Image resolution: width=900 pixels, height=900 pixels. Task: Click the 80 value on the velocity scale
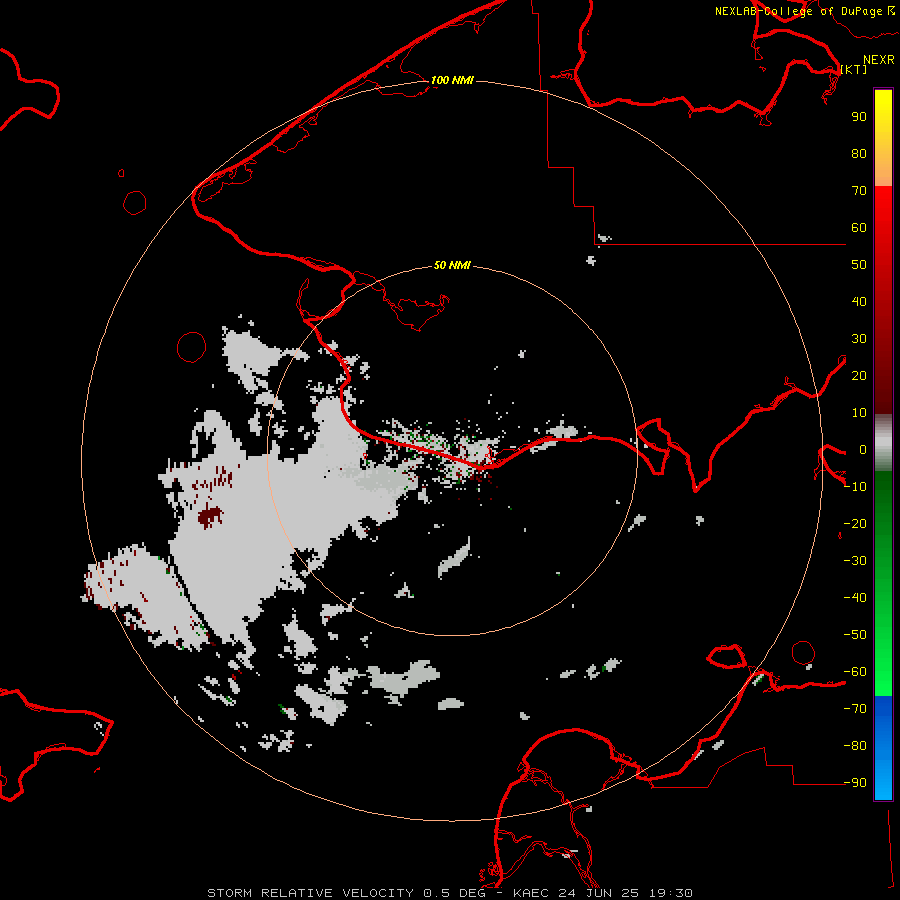(x=859, y=153)
